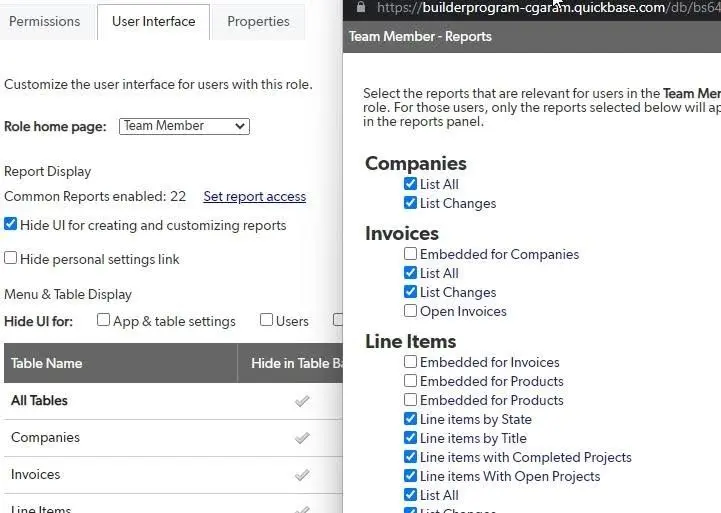
Task: Check Embedded for Invoices under Line Items
Action: click(410, 362)
